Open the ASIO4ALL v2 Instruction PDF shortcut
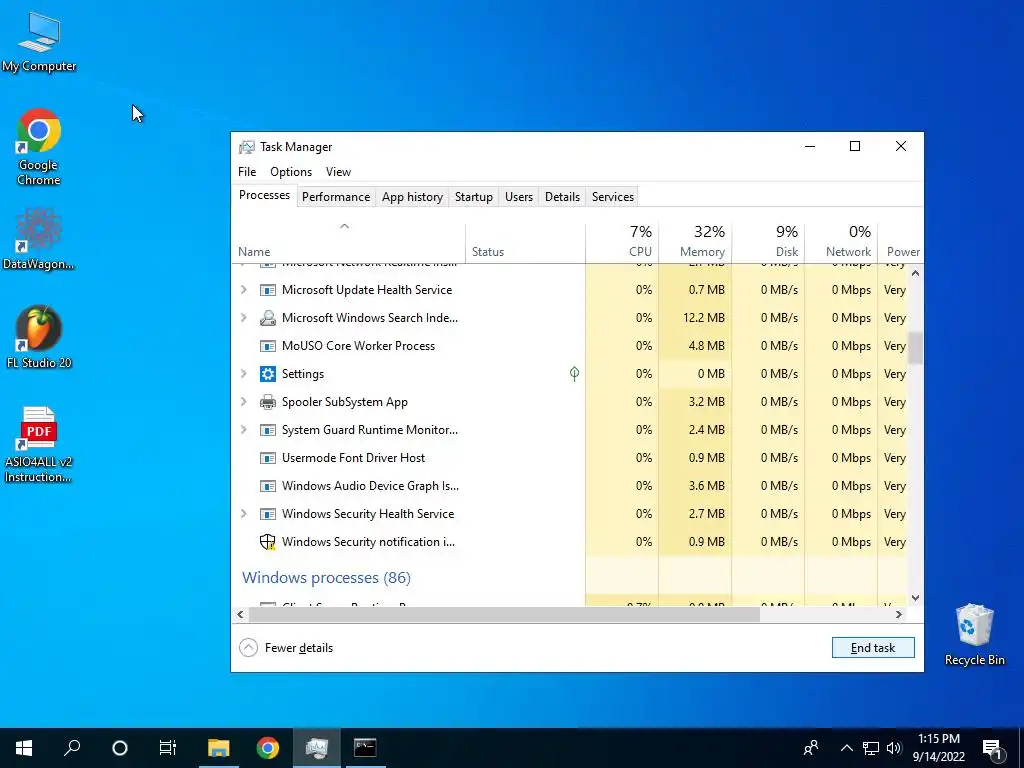The image size is (1024, 768). pyautogui.click(x=39, y=444)
